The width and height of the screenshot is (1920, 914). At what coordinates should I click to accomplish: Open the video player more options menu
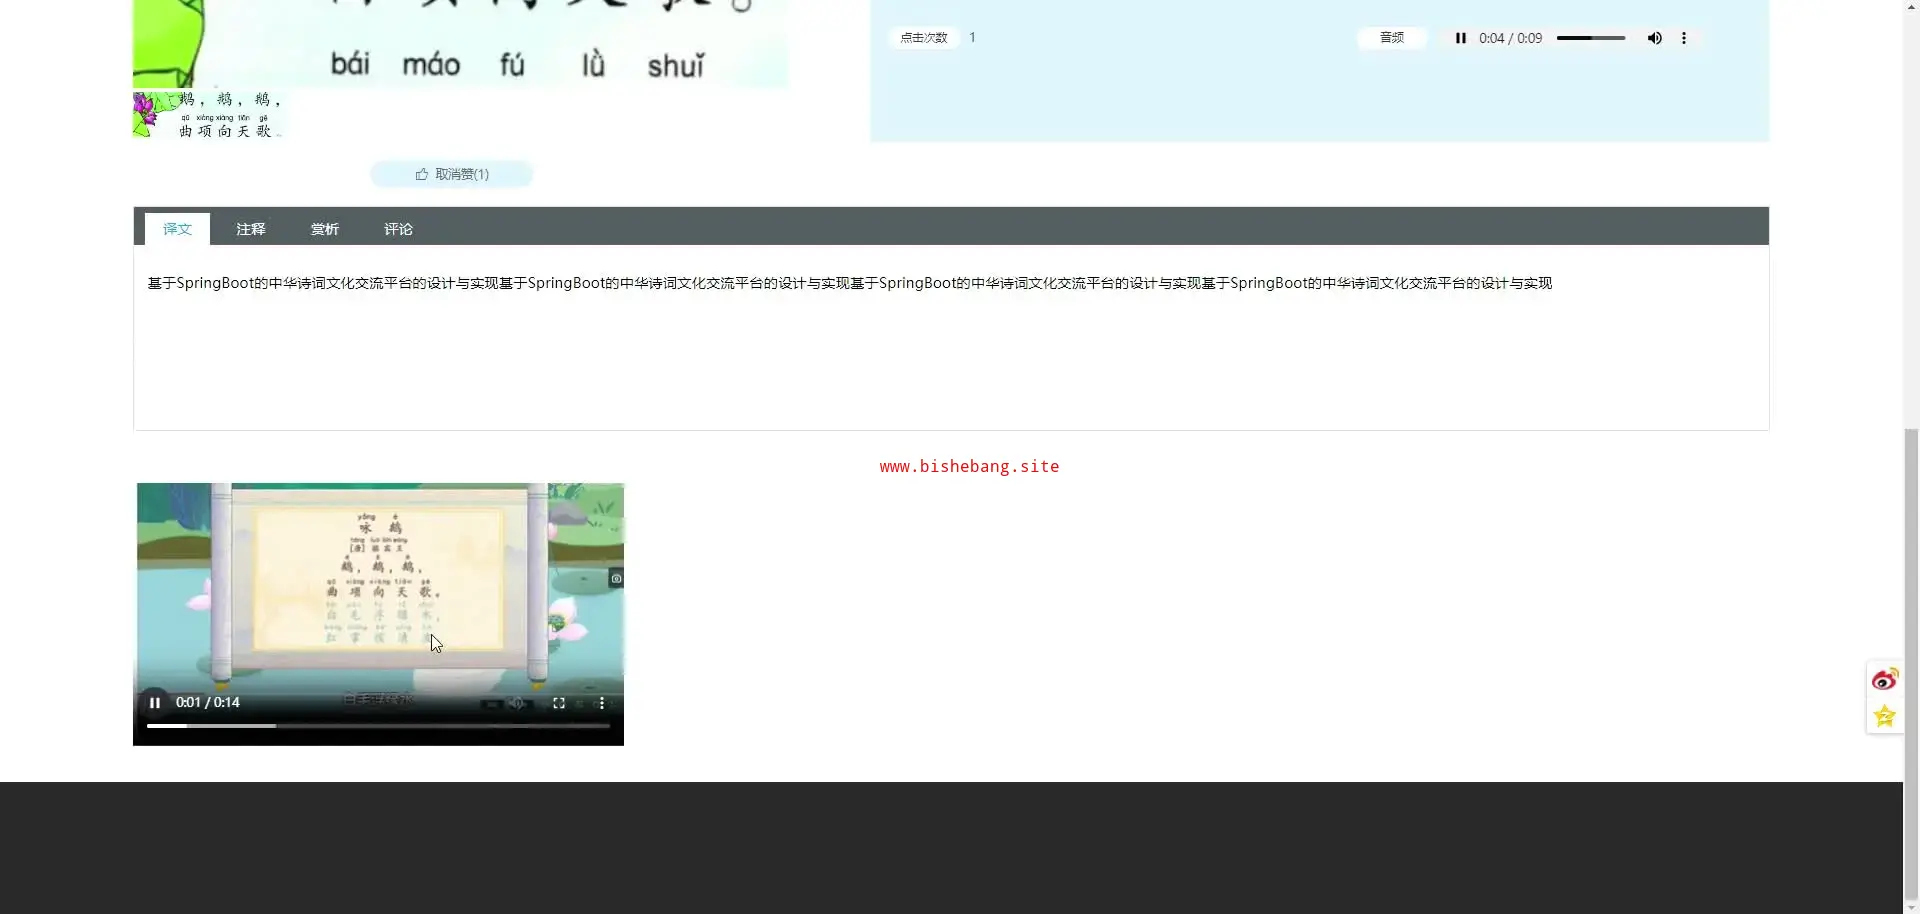click(x=602, y=703)
